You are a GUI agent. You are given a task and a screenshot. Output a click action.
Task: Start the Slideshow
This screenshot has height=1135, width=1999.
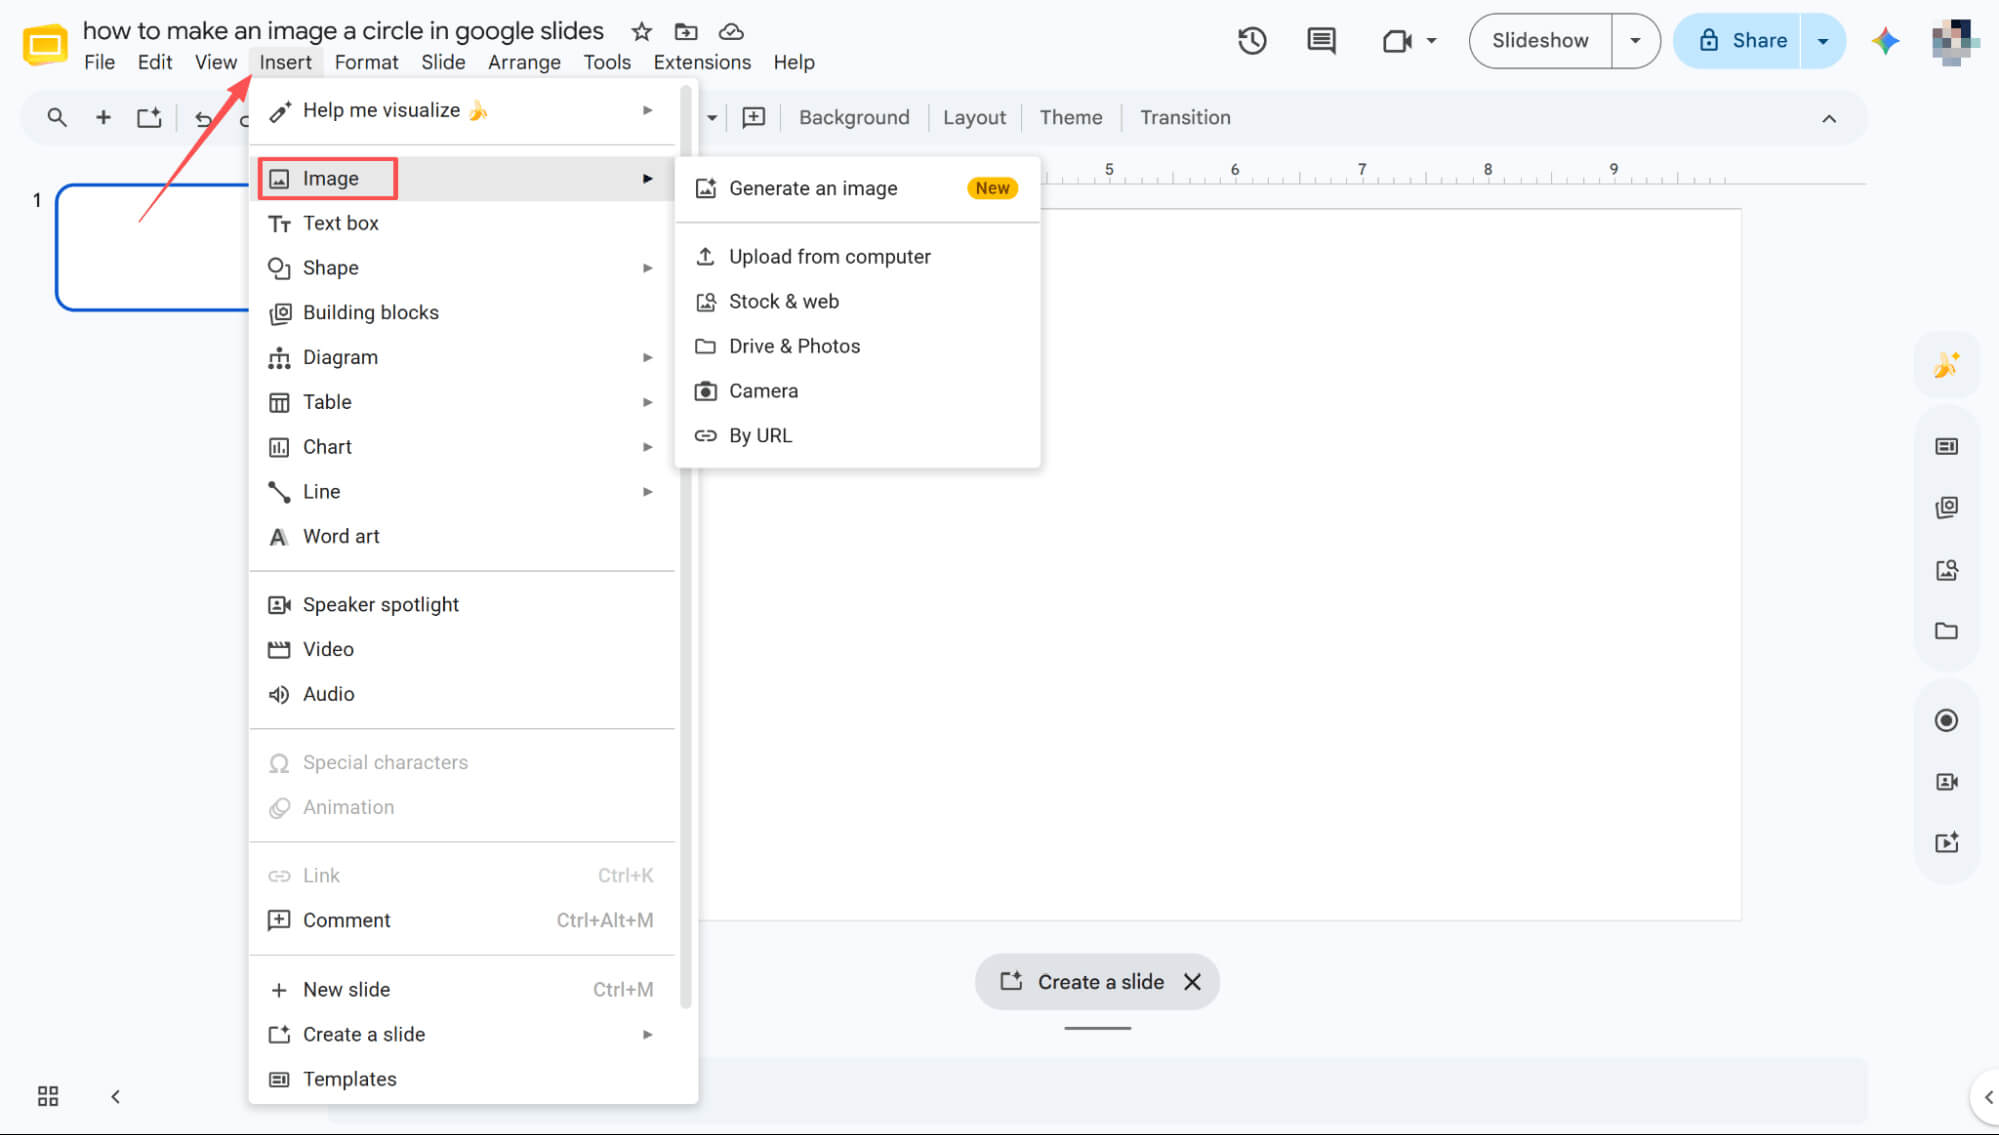point(1540,41)
